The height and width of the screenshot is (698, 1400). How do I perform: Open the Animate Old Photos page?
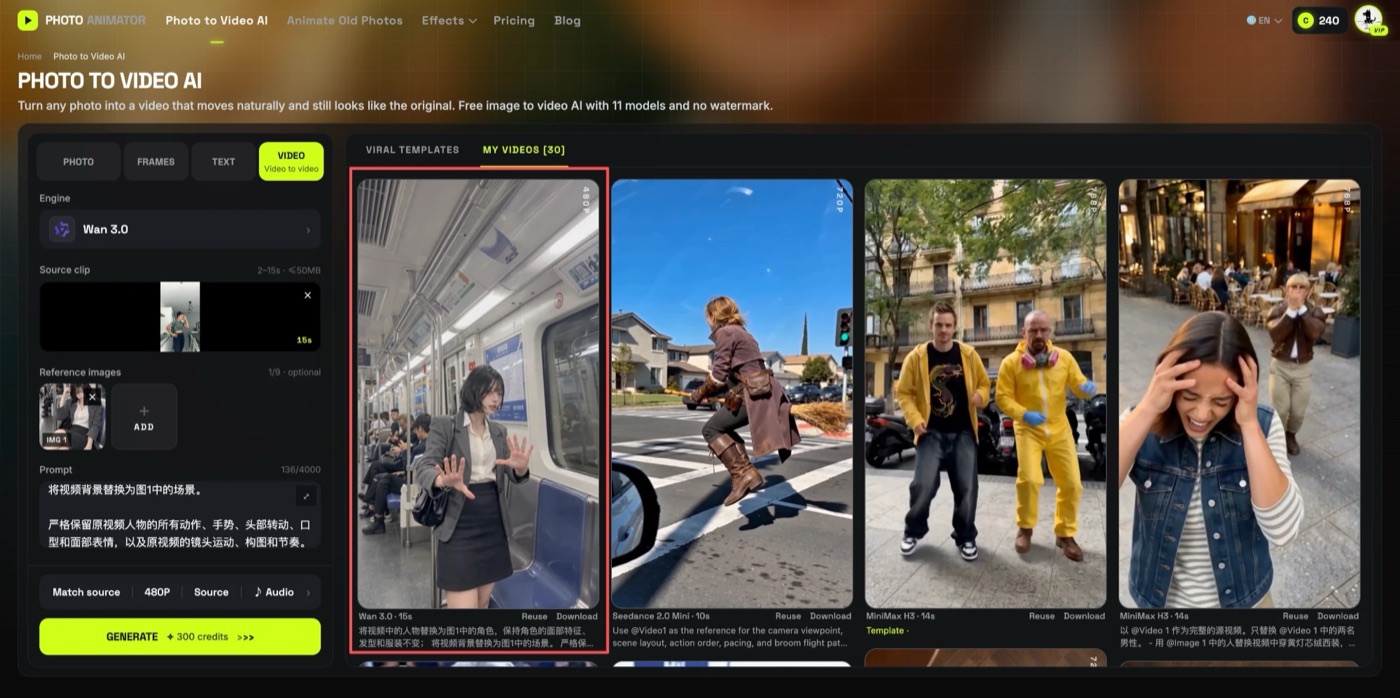pos(345,20)
